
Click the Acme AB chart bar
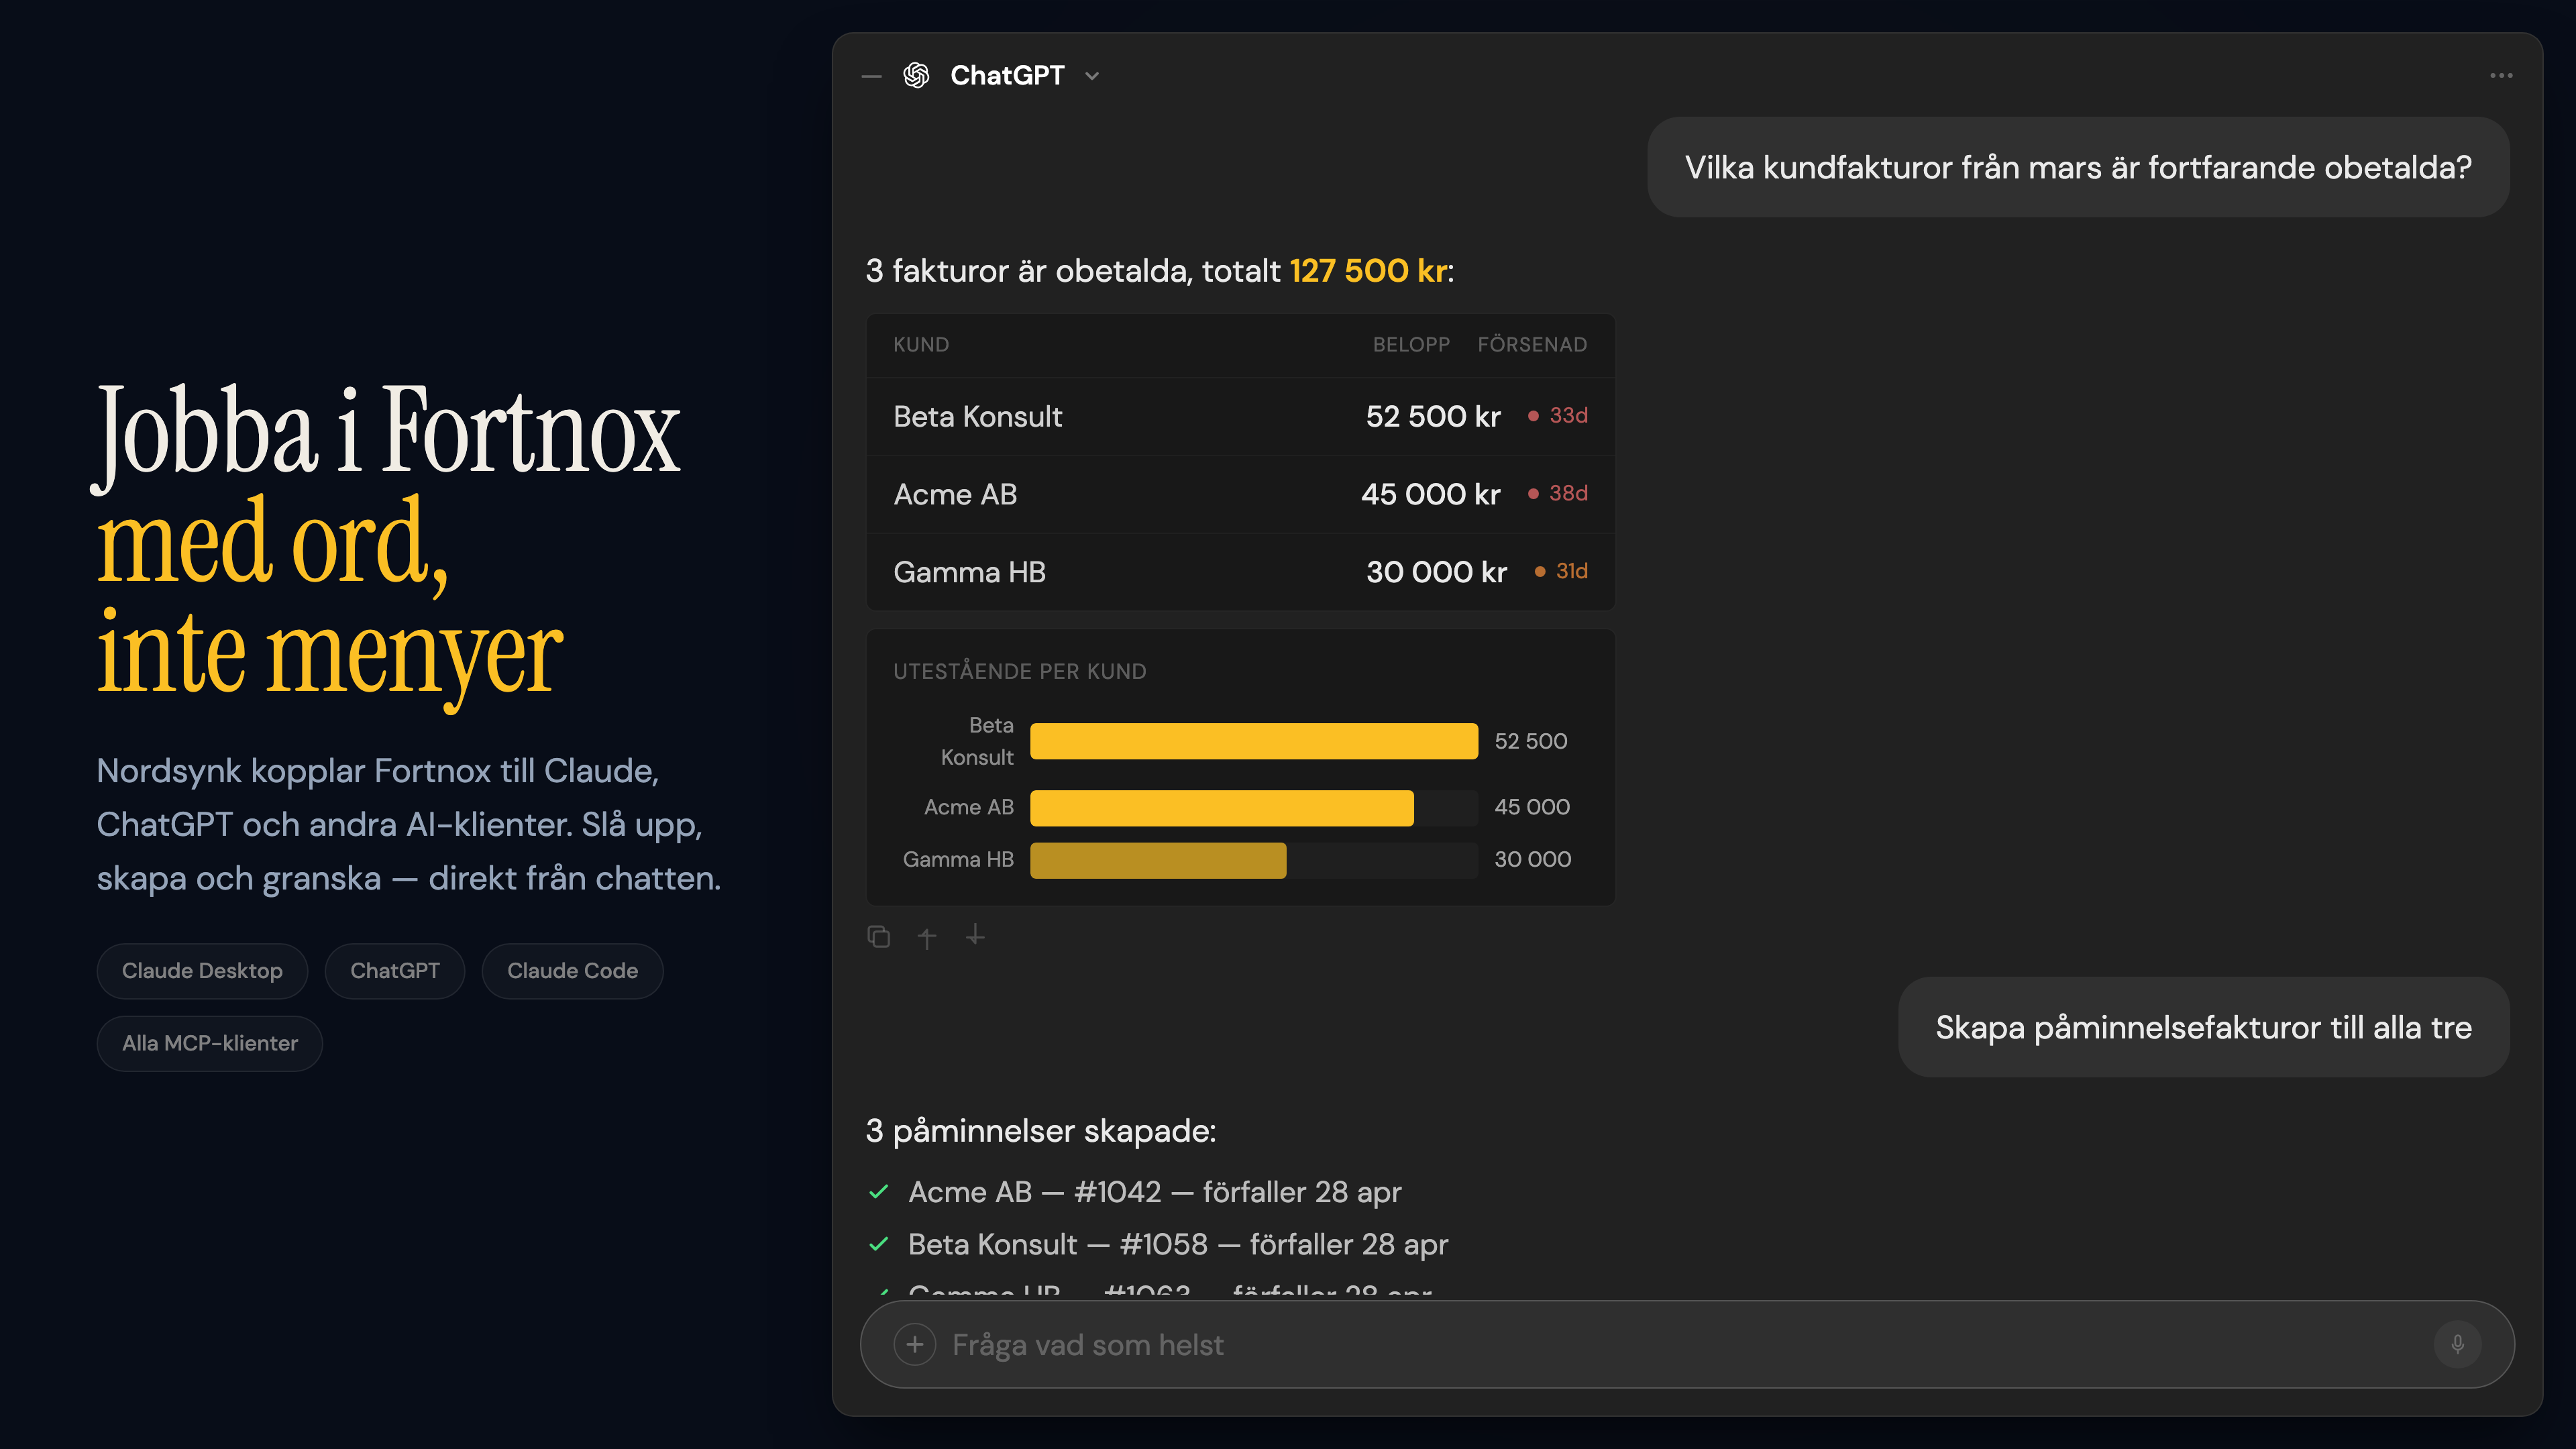pos(1222,808)
